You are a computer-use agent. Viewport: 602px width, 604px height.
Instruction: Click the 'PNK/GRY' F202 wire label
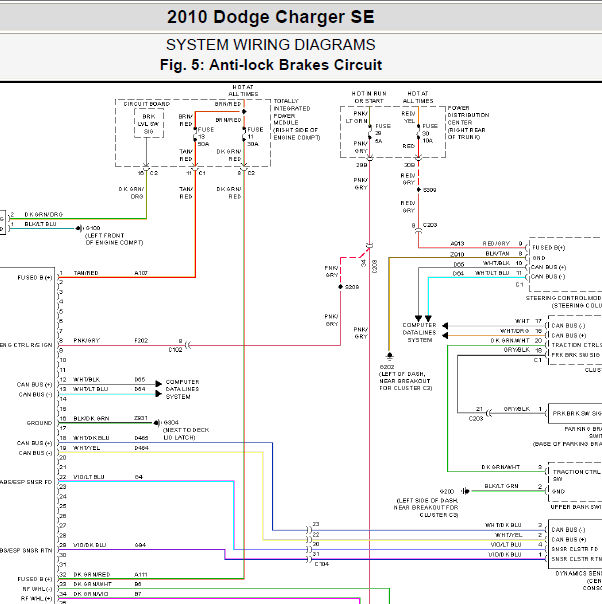tap(87, 341)
